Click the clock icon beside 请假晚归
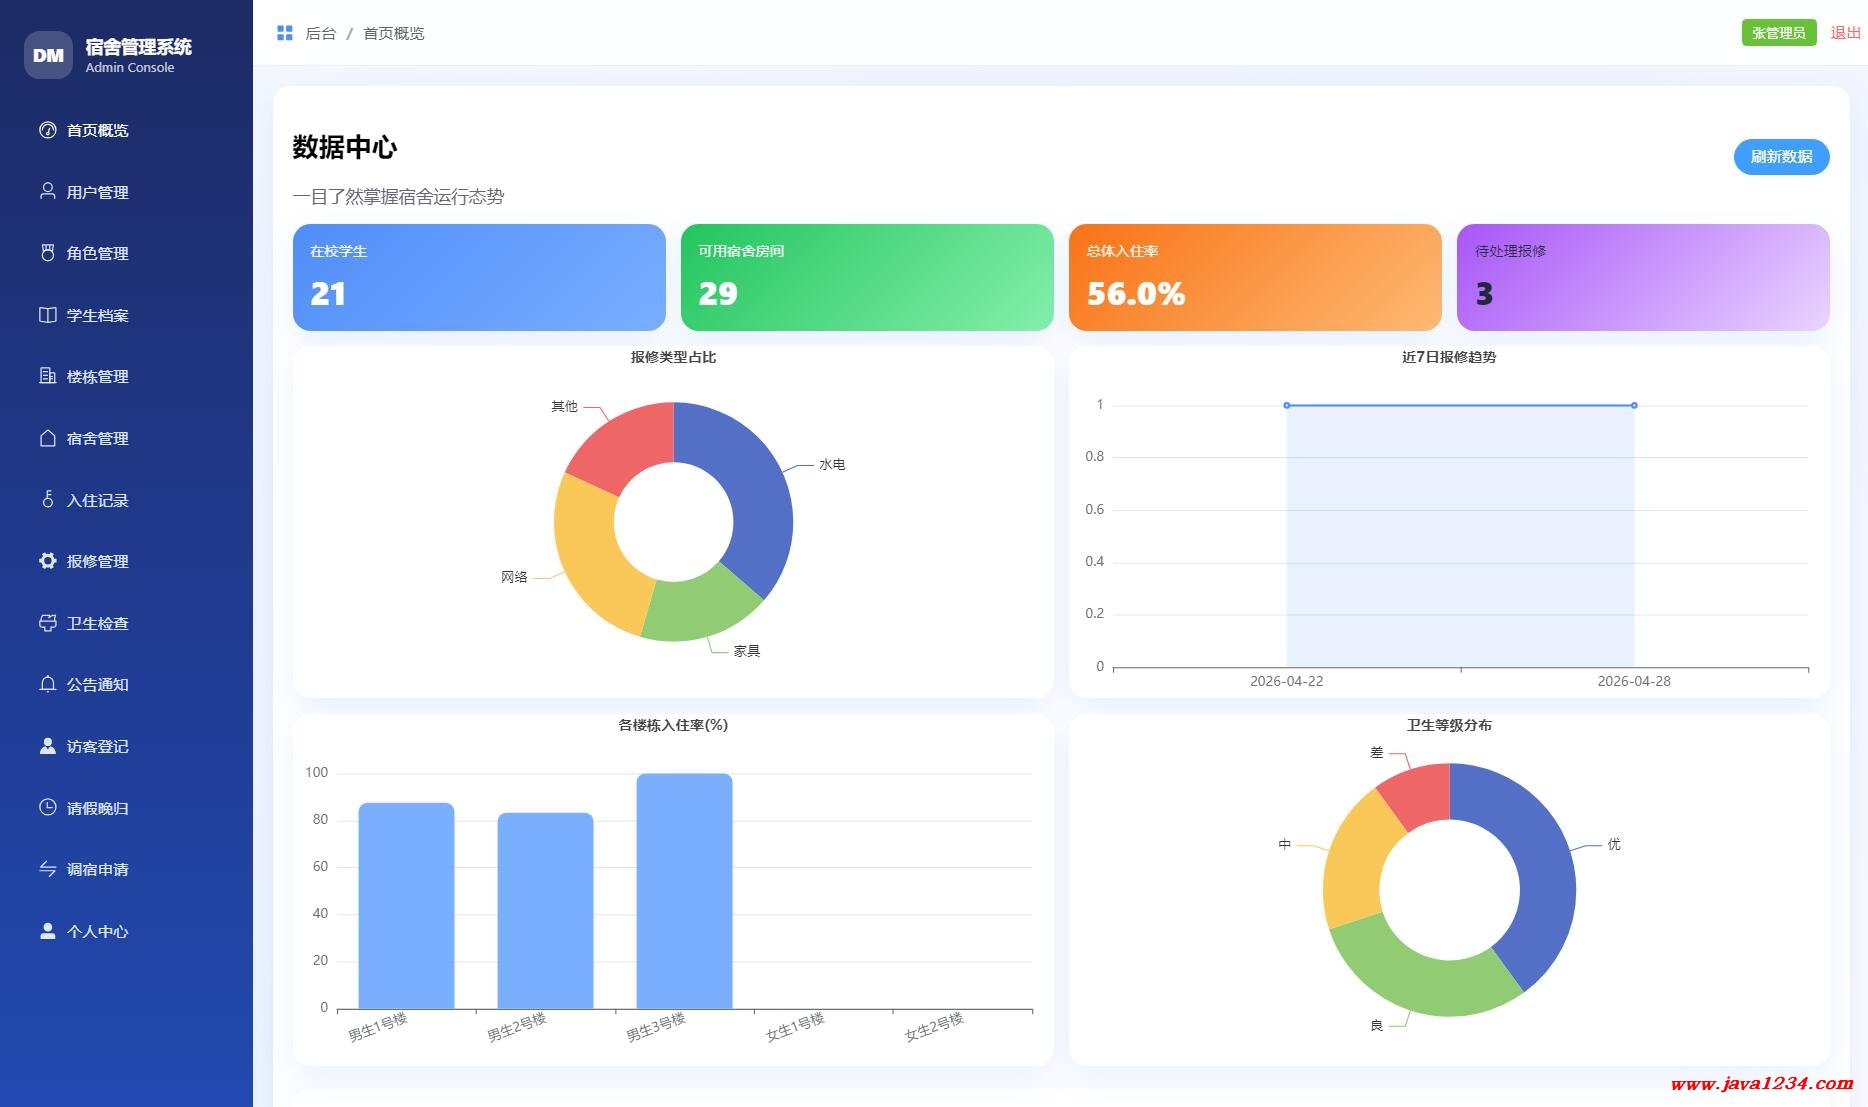Viewport: 1868px width, 1107px height. 47,807
